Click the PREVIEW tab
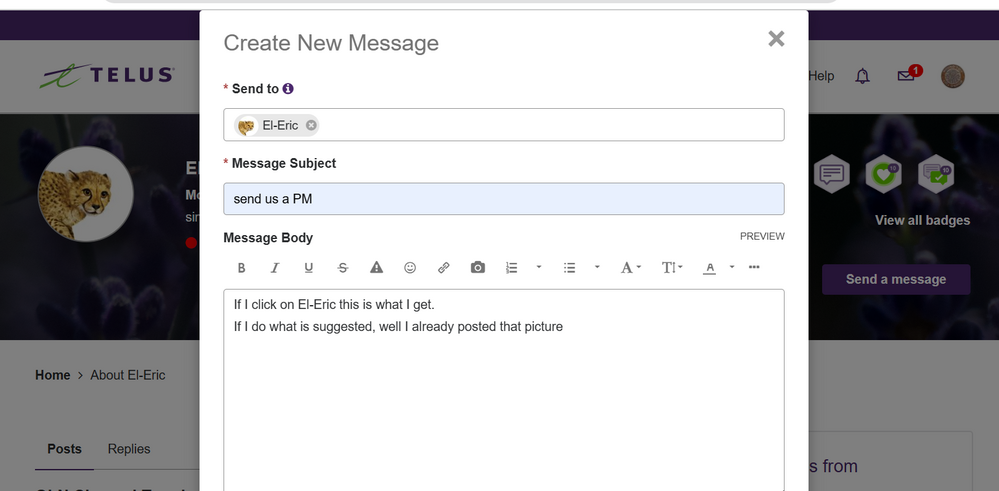This screenshot has width=999, height=491. (762, 237)
